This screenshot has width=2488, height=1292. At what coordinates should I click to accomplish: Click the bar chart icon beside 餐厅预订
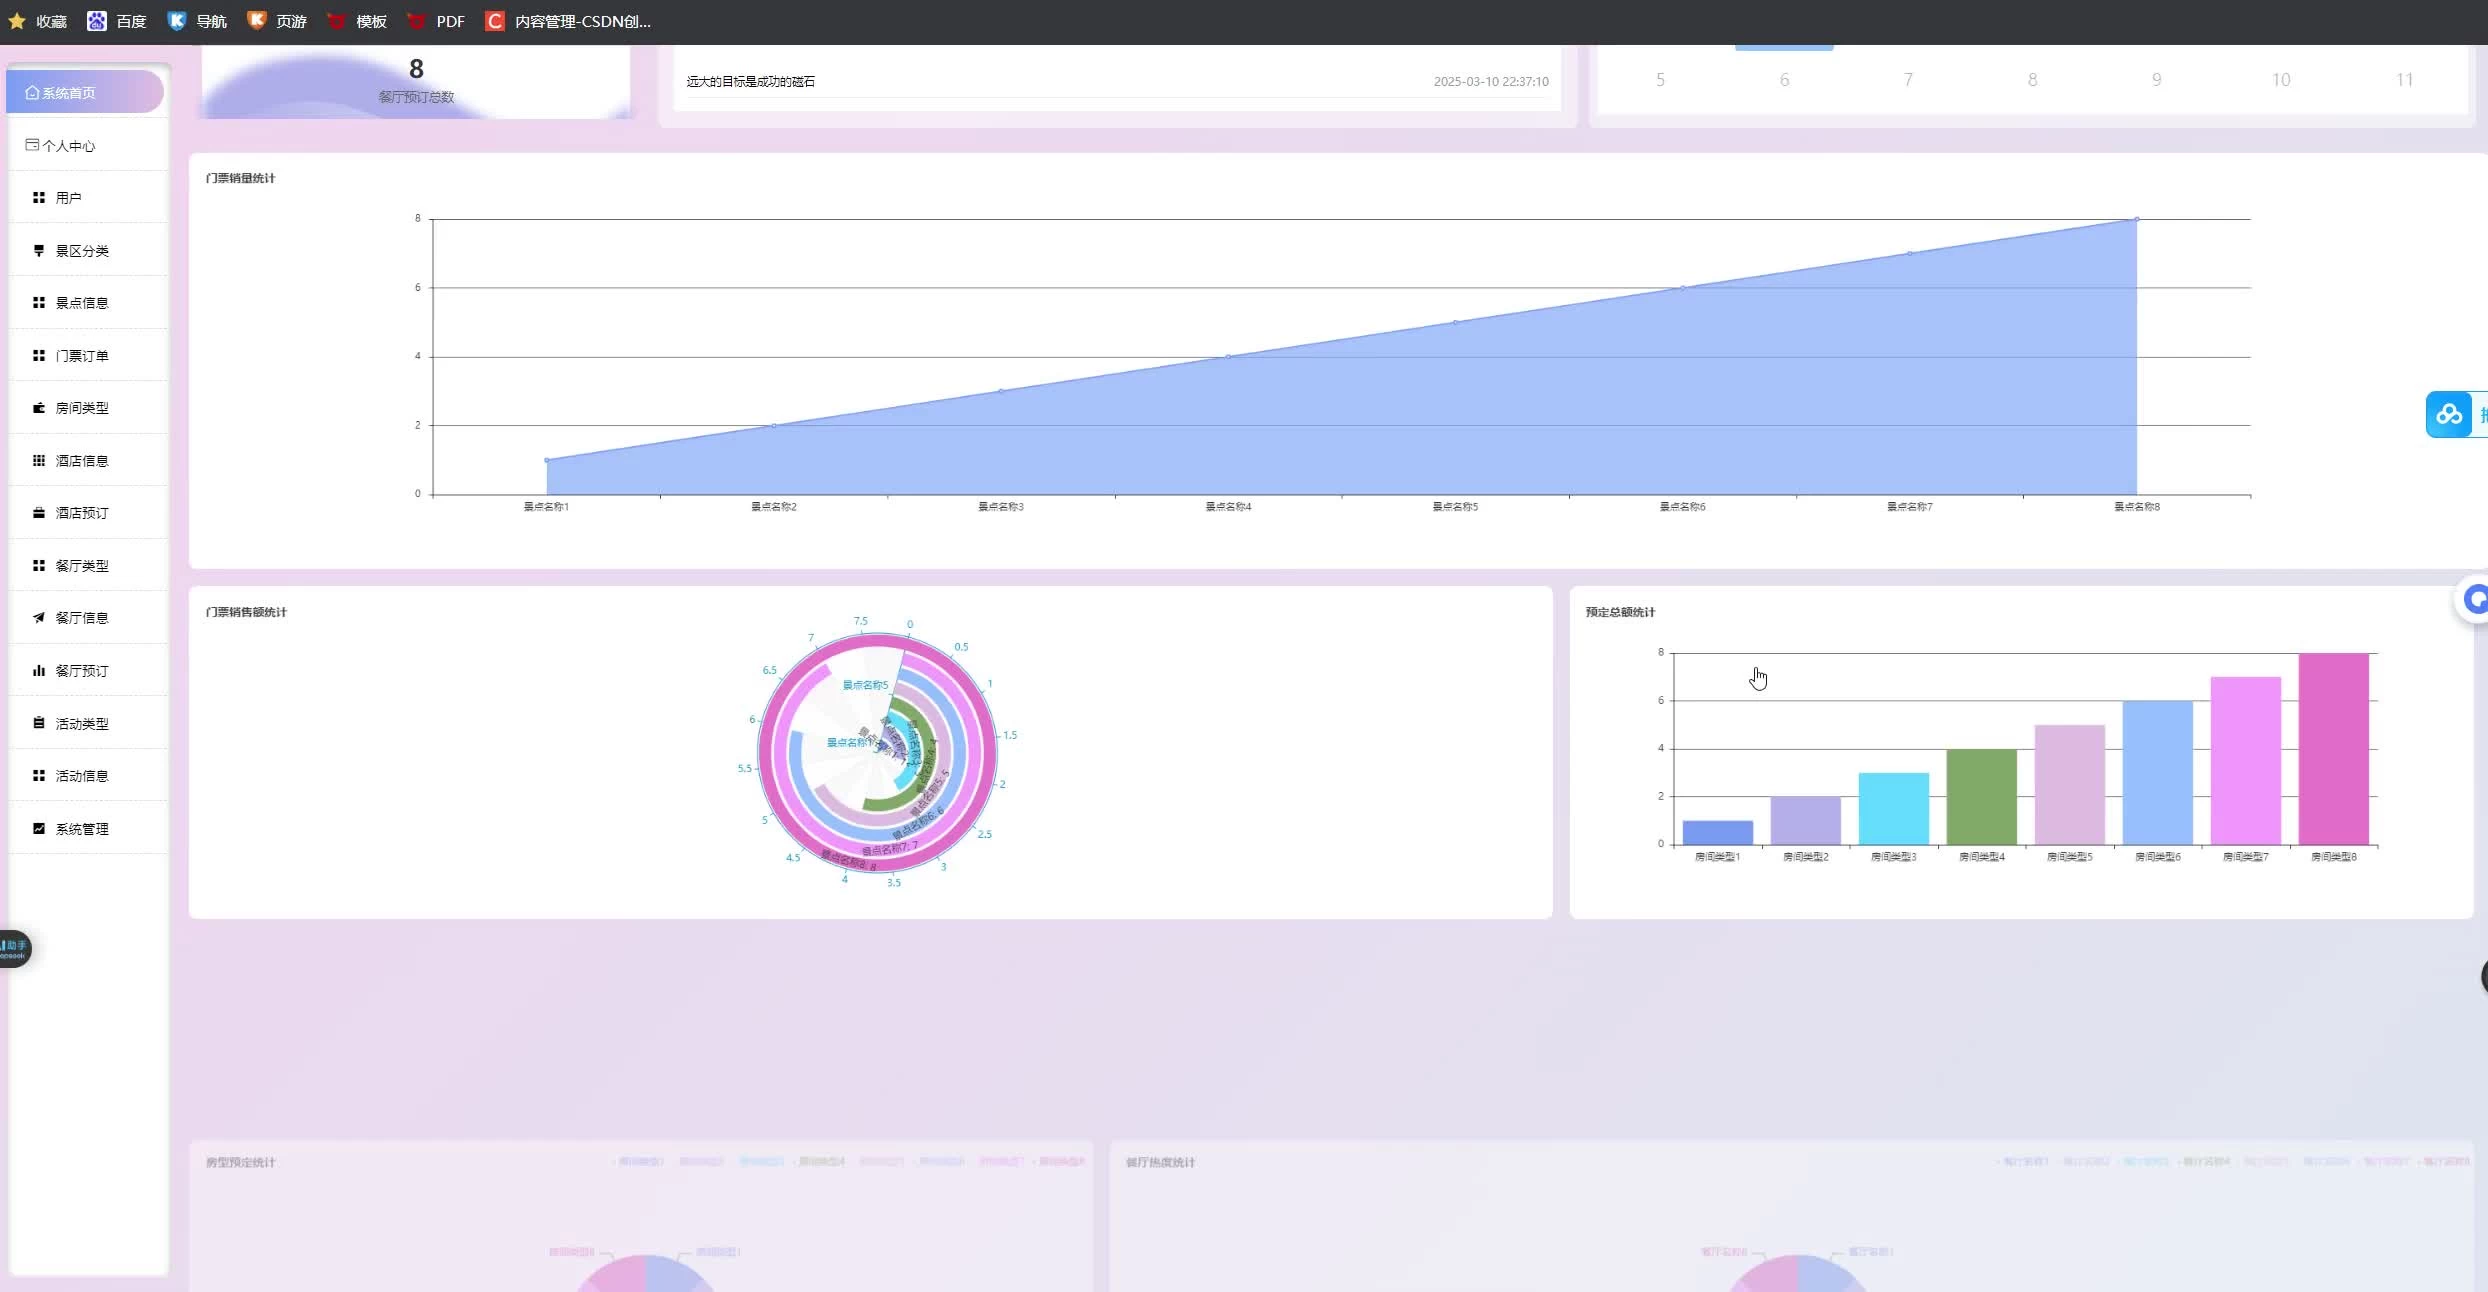pos(39,670)
